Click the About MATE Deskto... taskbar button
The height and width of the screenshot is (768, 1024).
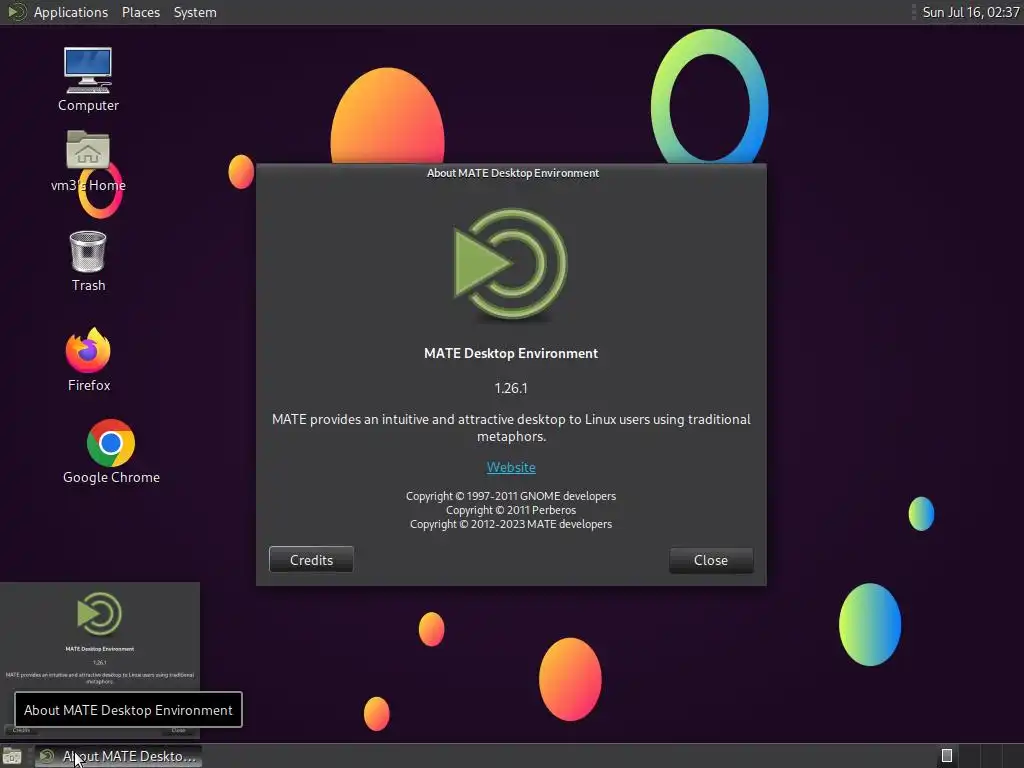coord(118,756)
